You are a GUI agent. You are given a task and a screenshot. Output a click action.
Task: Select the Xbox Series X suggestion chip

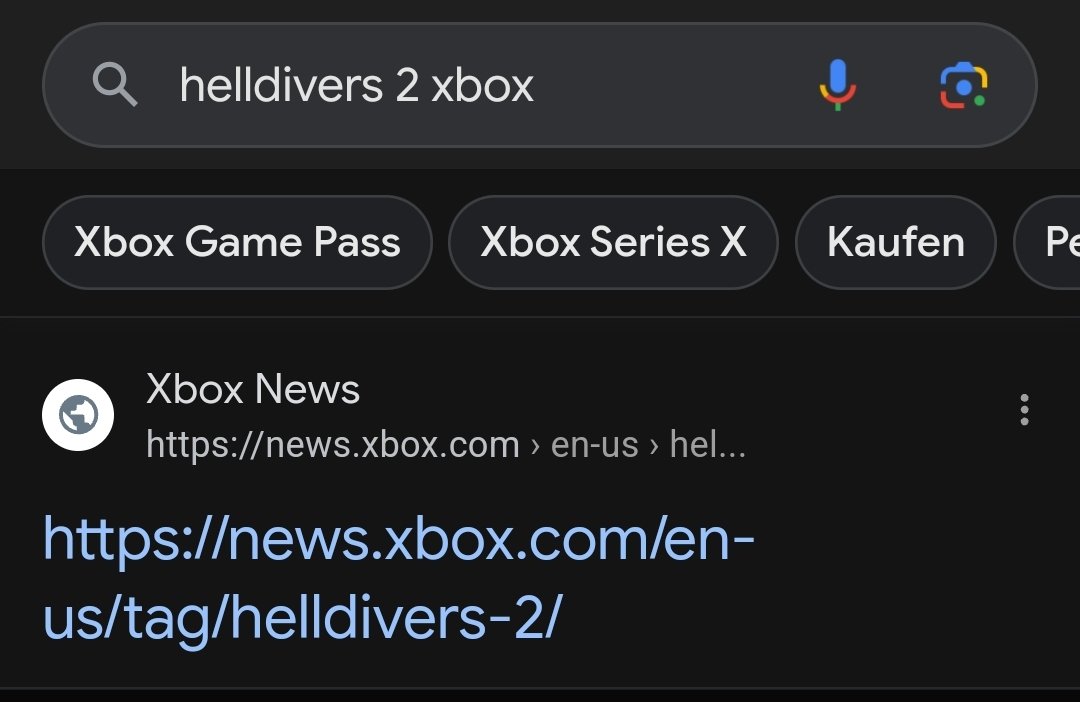pos(613,242)
